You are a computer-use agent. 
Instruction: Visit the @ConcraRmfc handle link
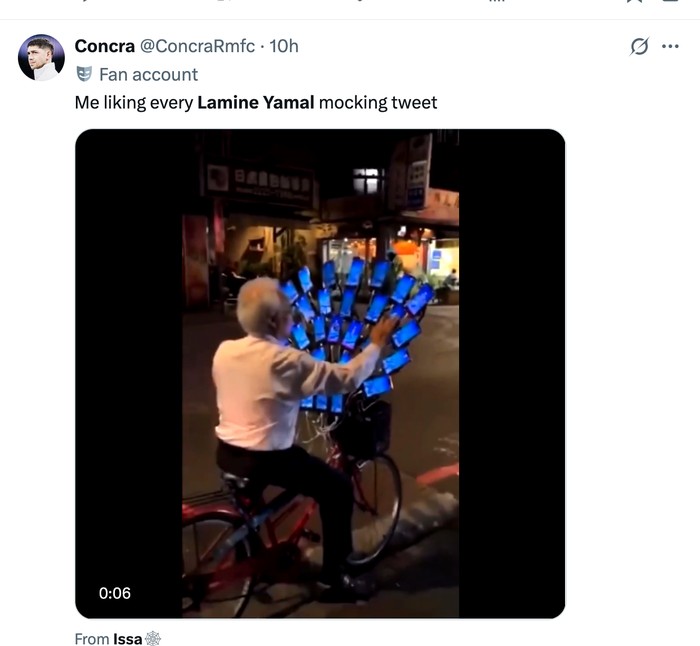click(196, 46)
